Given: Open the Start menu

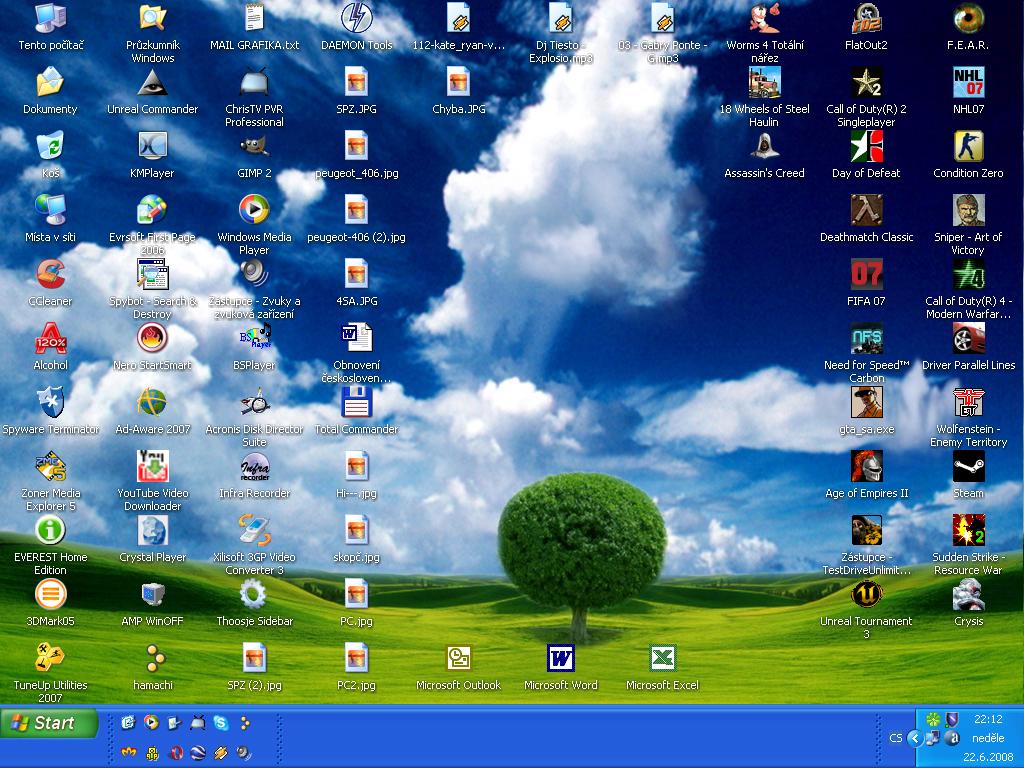Looking at the screenshot, I should 48,723.
